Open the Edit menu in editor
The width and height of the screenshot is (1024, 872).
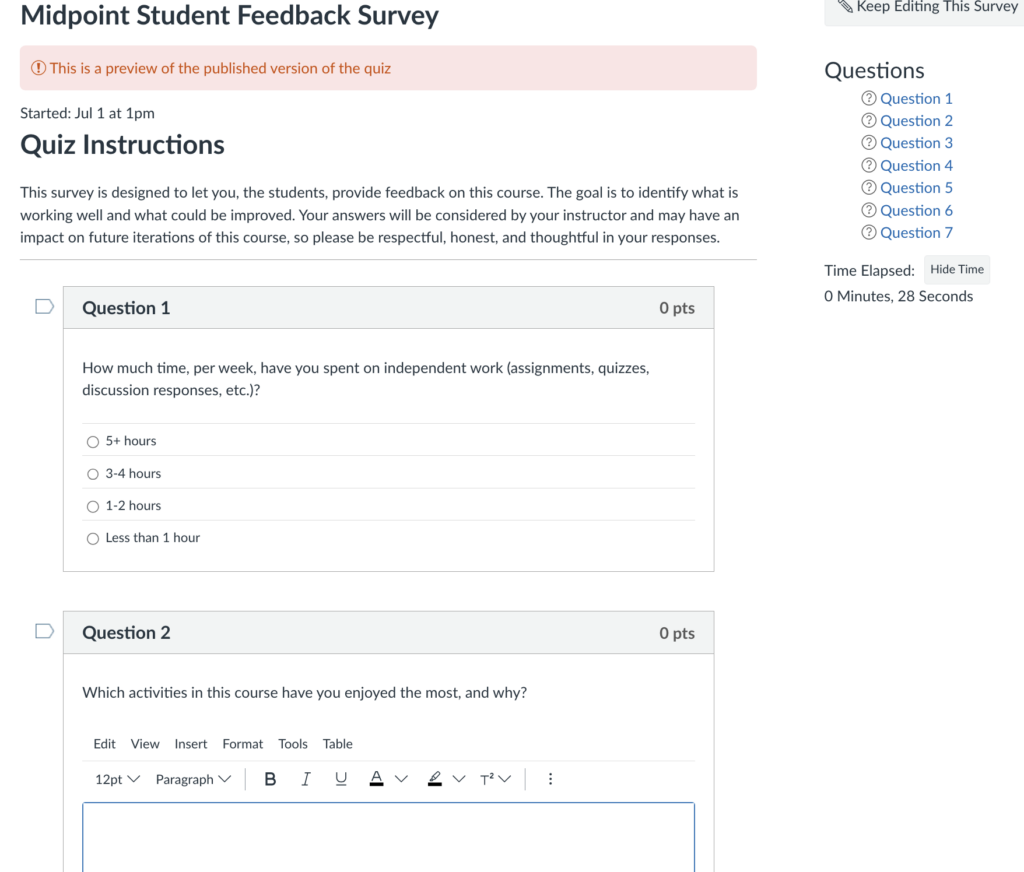104,744
